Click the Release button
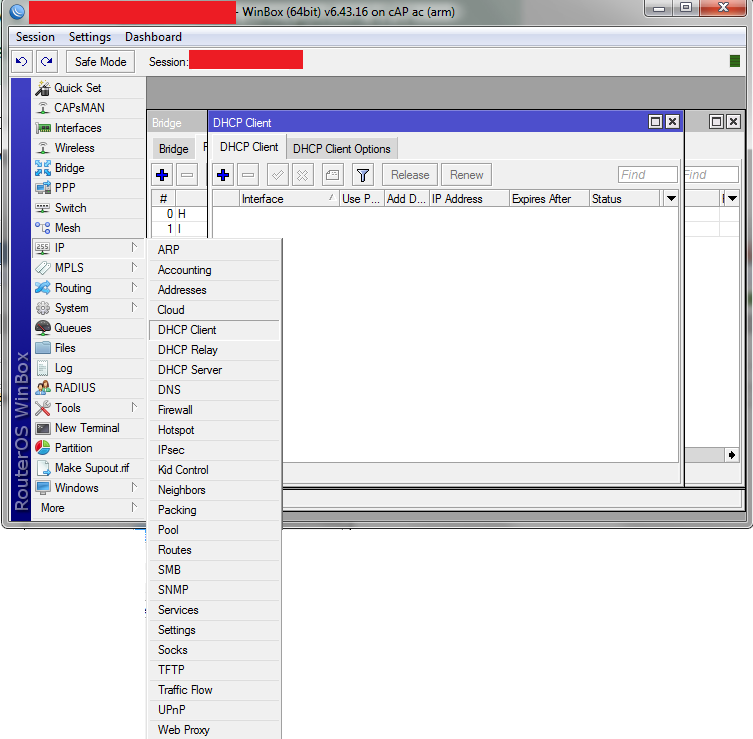 pos(410,175)
